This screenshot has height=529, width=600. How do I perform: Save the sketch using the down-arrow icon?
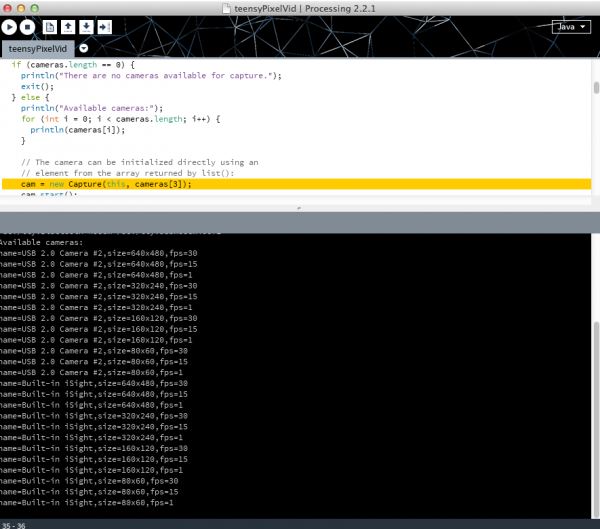pos(86,27)
